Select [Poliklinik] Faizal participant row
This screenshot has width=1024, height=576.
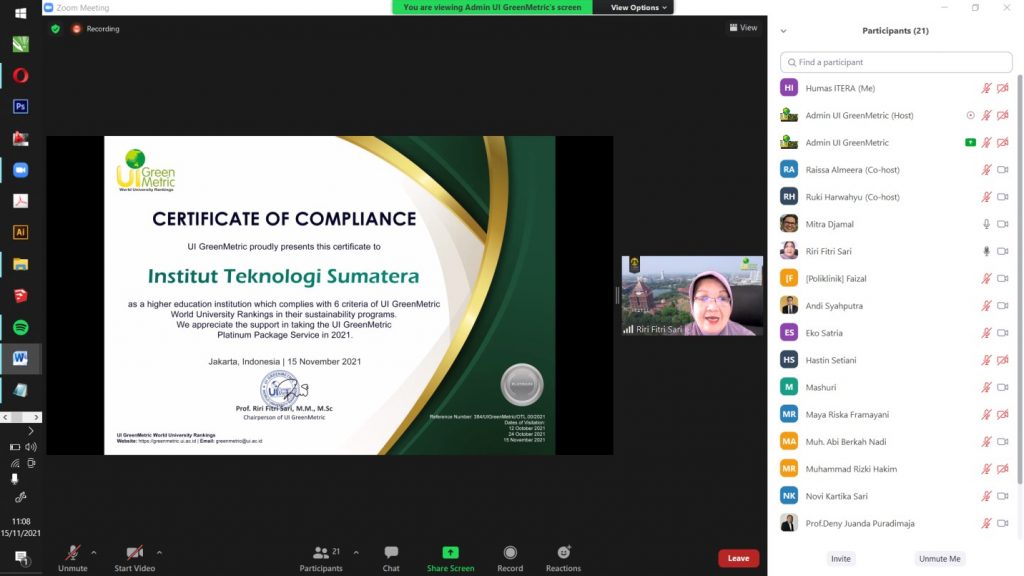click(896, 278)
